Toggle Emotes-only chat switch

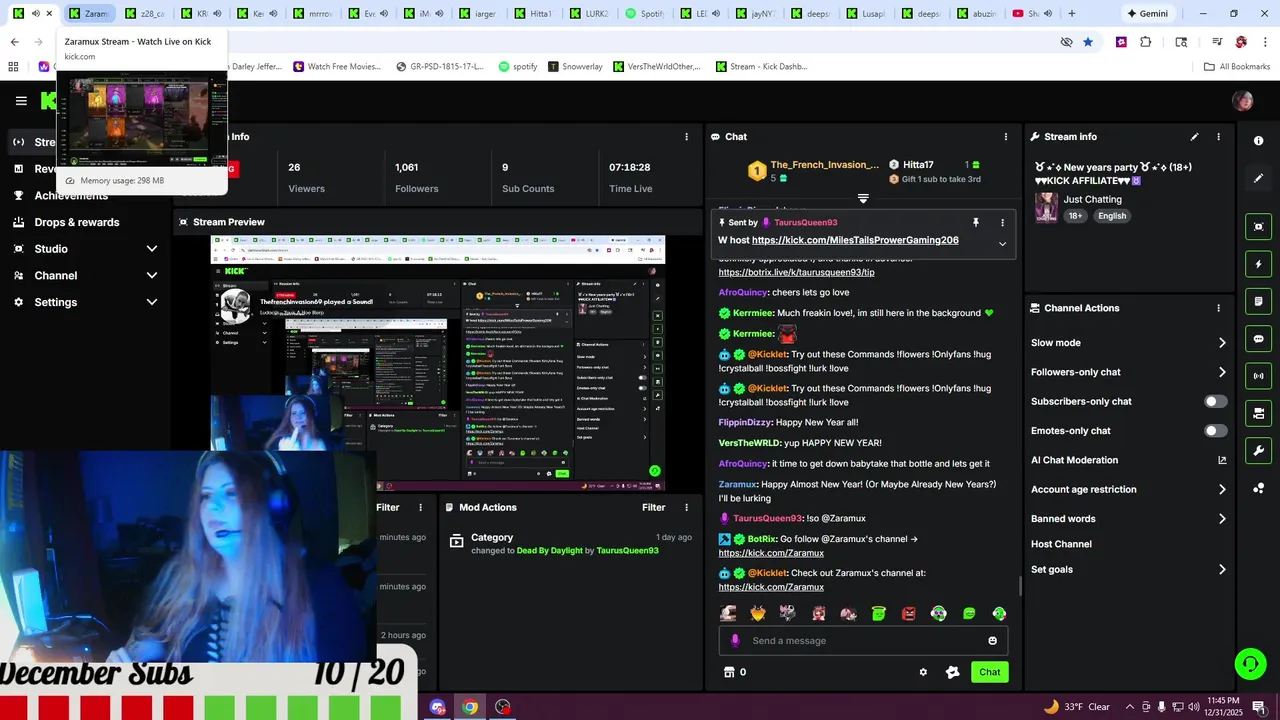pyautogui.click(x=1215, y=431)
